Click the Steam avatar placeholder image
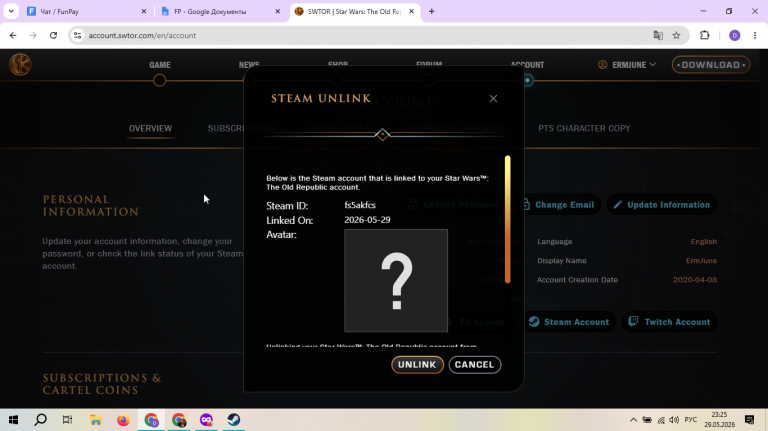The height and width of the screenshot is (431, 768). tap(396, 281)
